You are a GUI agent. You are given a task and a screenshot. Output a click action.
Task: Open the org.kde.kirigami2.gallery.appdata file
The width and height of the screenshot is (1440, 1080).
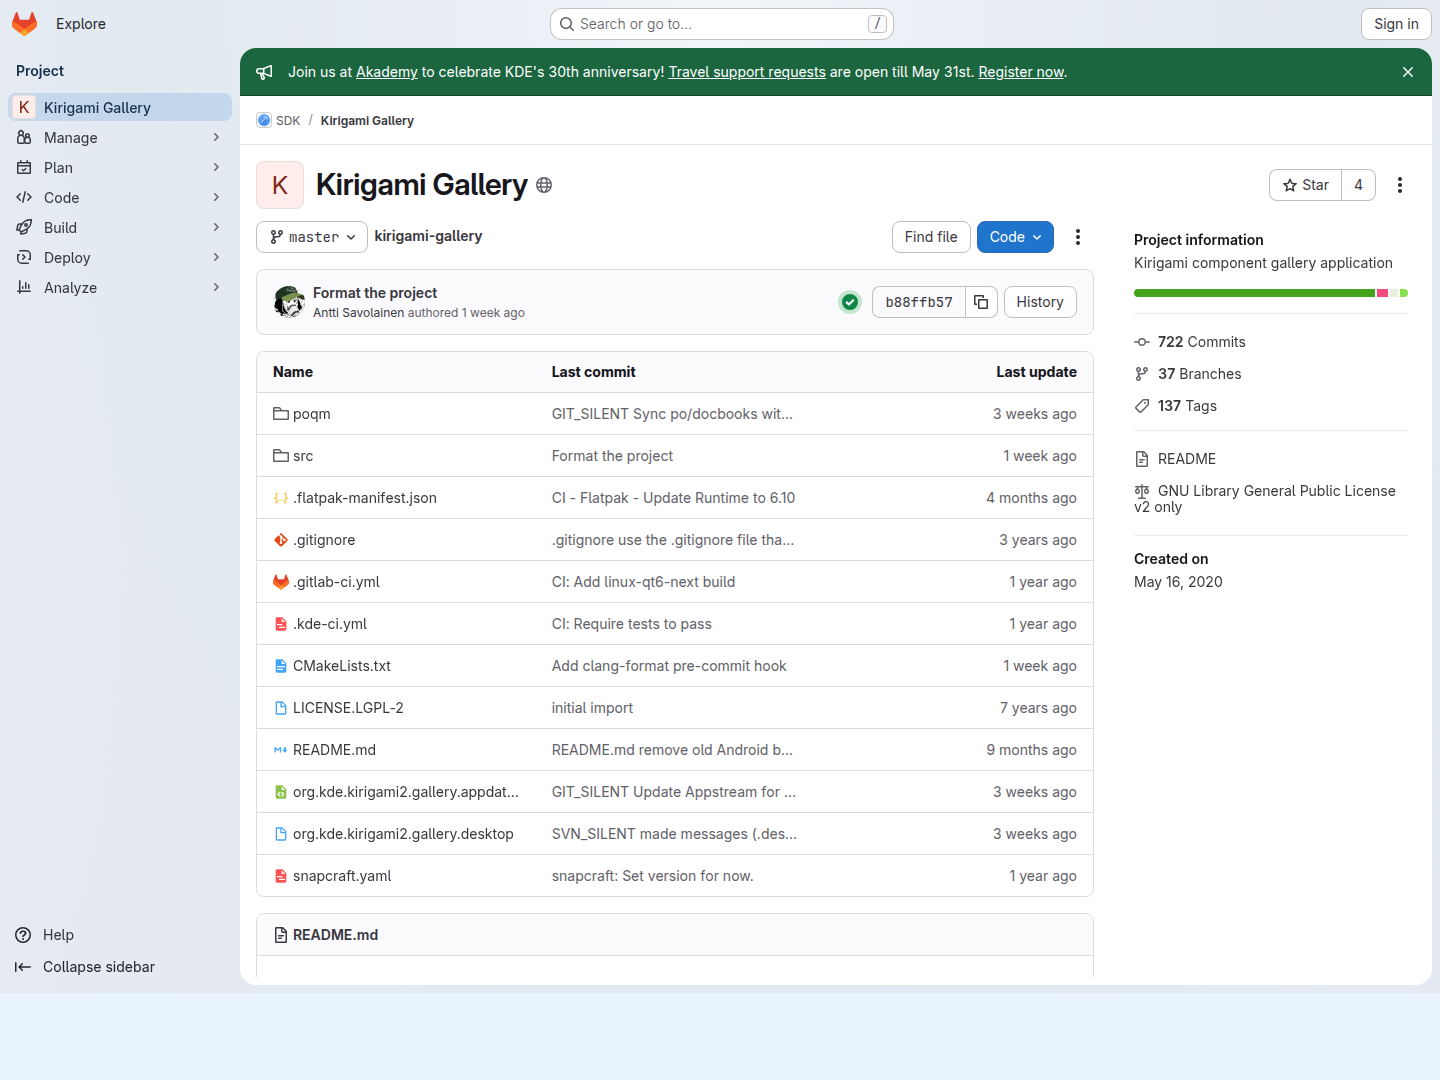coord(406,792)
